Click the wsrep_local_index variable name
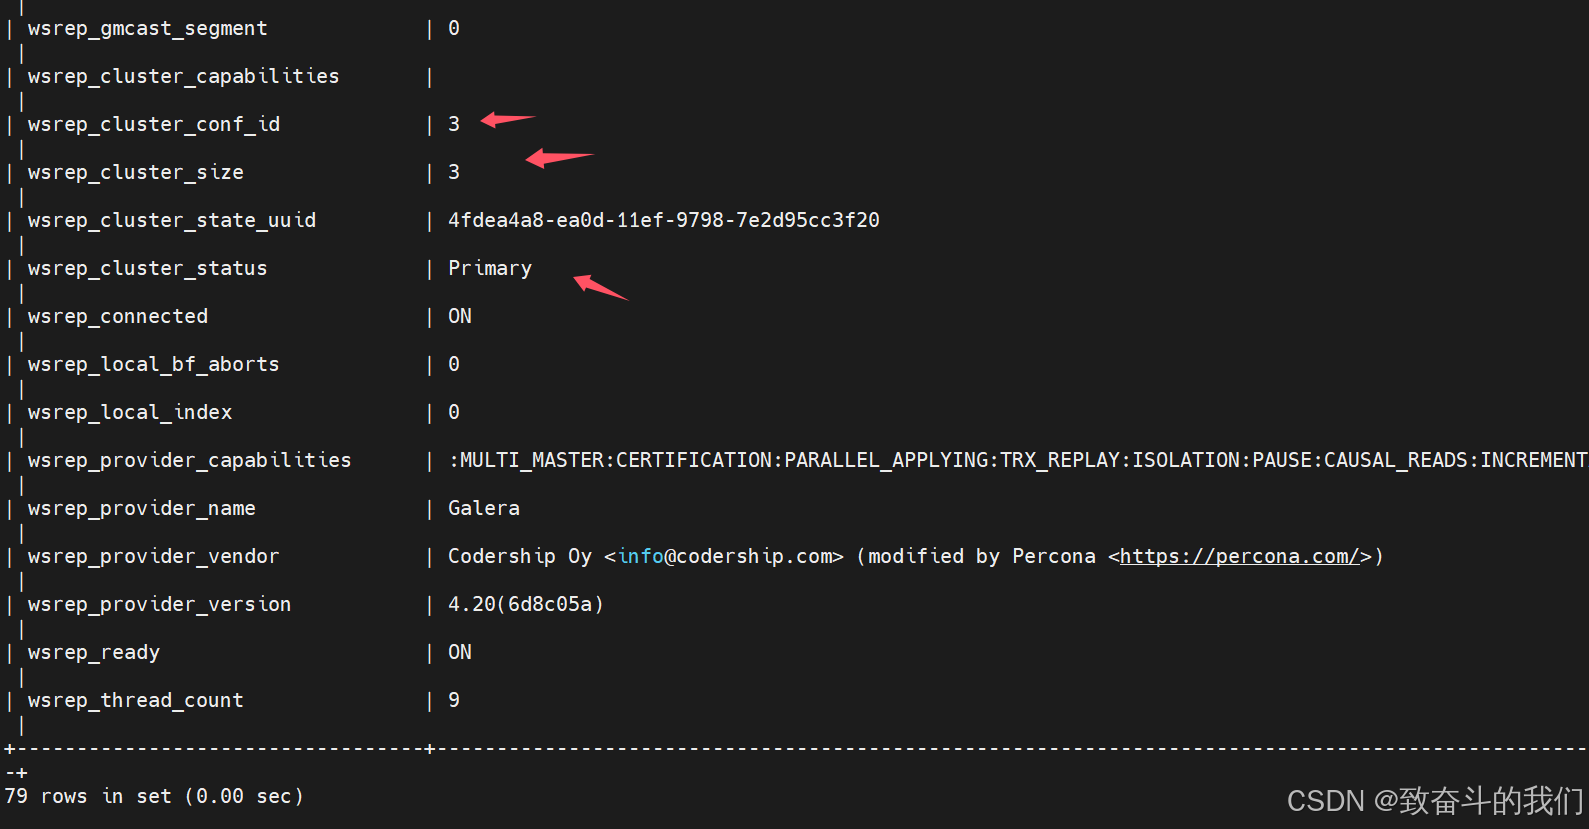This screenshot has width=1589, height=829. (x=130, y=412)
